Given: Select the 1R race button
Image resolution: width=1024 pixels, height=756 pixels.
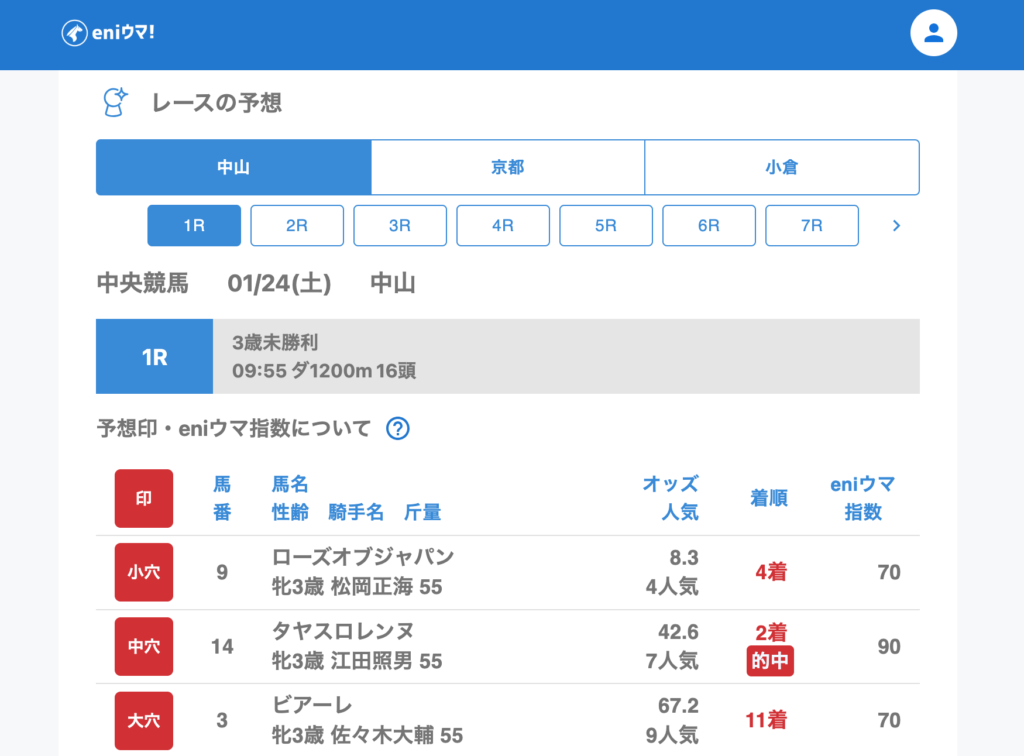Looking at the screenshot, I should (x=194, y=226).
